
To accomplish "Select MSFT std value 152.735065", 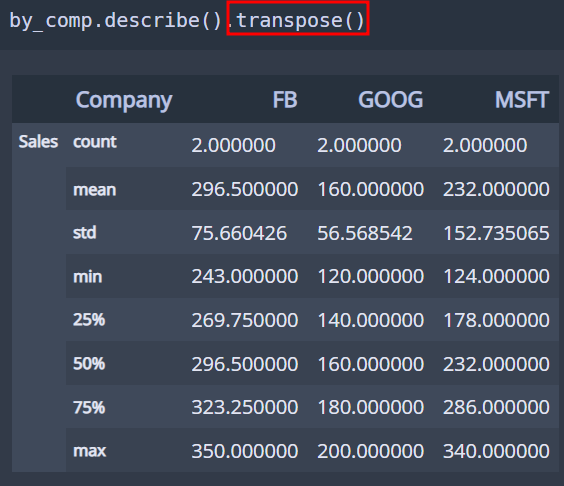I will point(496,233).
